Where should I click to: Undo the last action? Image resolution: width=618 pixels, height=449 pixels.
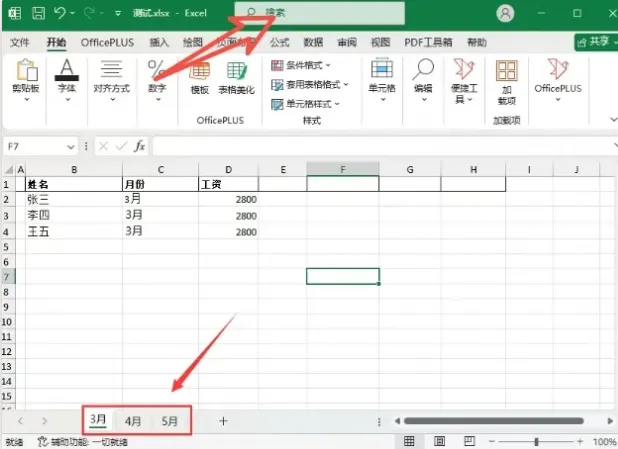(x=60, y=13)
